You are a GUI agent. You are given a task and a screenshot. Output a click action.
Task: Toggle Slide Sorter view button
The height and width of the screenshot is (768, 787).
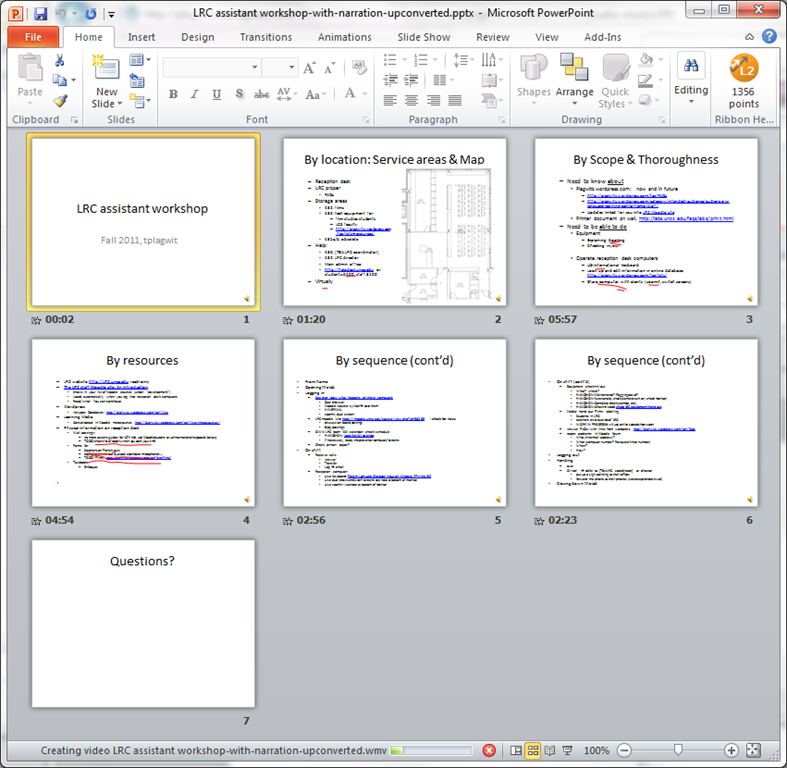pos(533,750)
